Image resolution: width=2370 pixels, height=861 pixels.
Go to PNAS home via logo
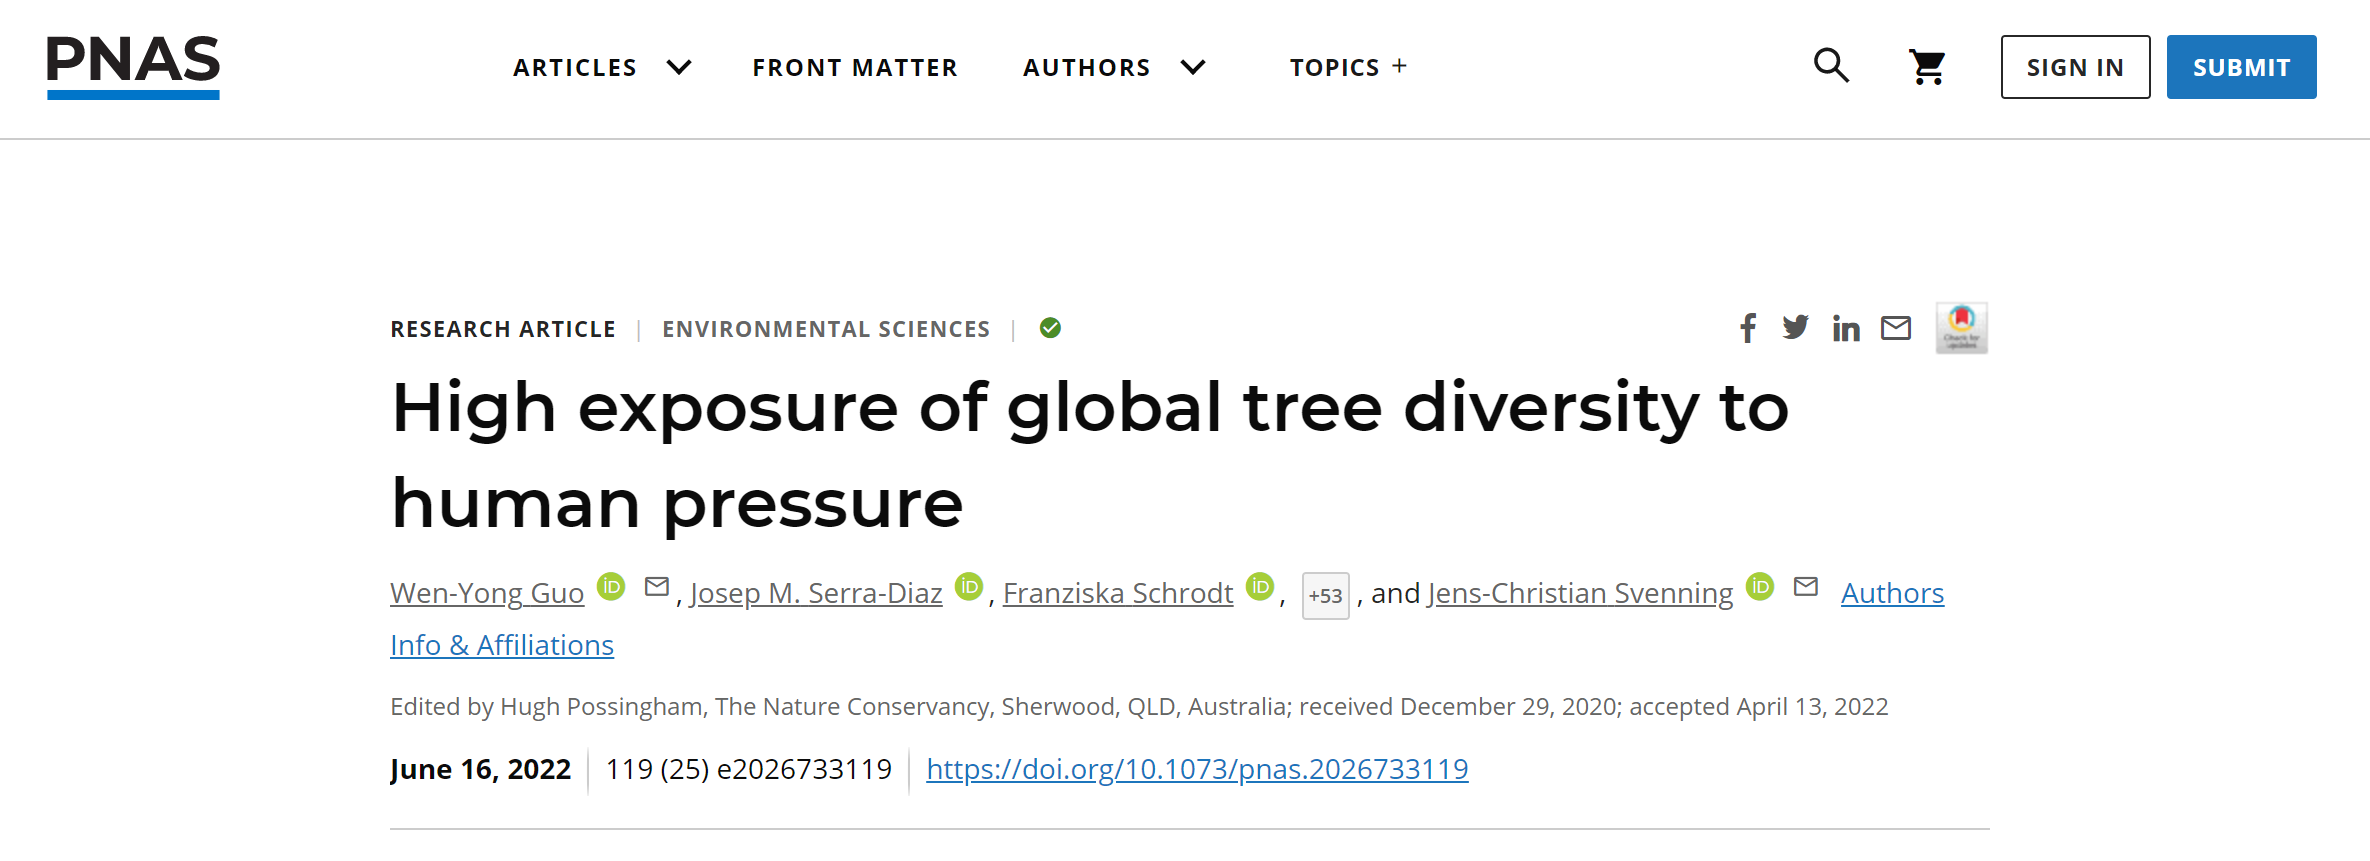(x=133, y=66)
